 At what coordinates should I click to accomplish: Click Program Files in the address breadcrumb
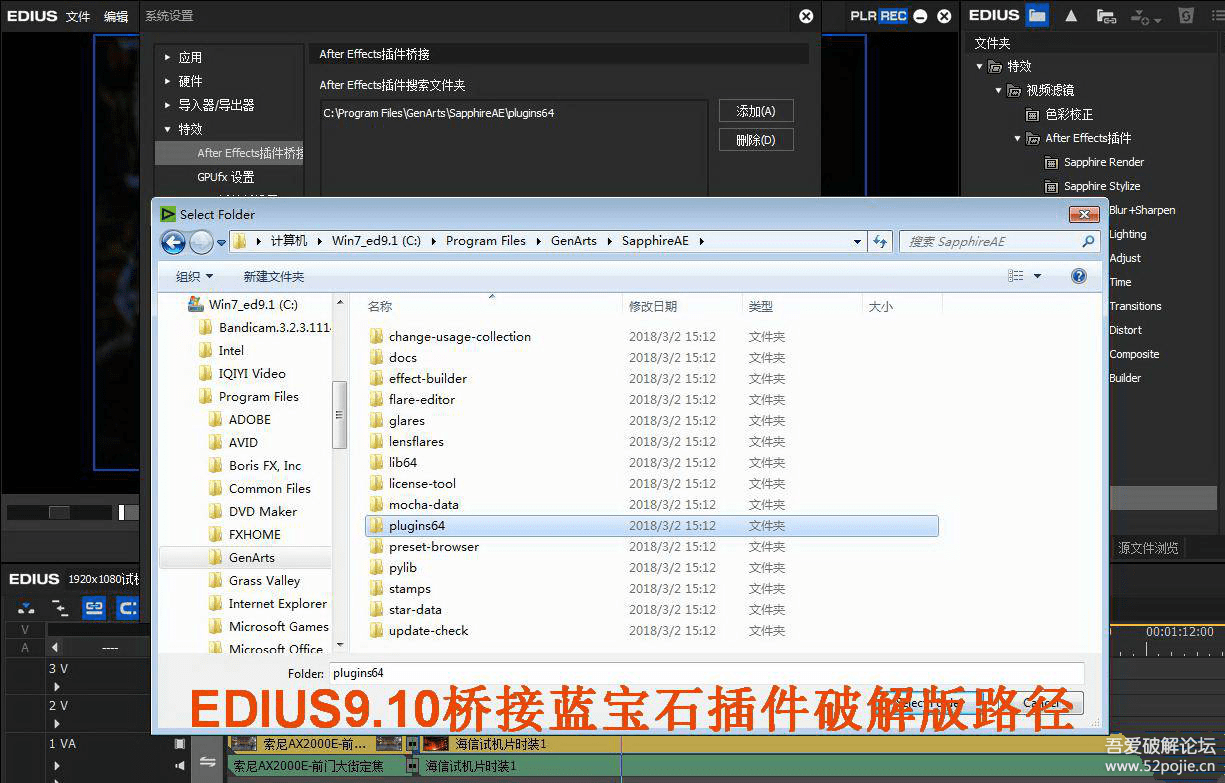pos(486,241)
